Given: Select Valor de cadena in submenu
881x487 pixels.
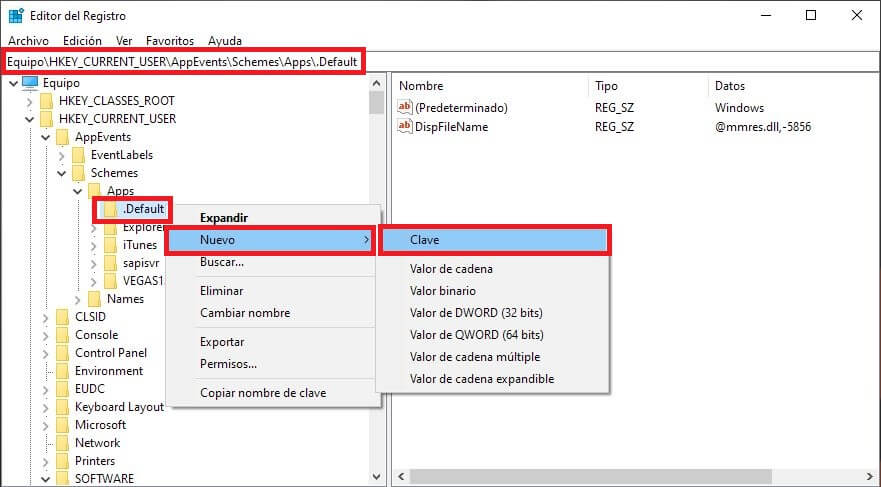Looking at the screenshot, I should point(494,269).
